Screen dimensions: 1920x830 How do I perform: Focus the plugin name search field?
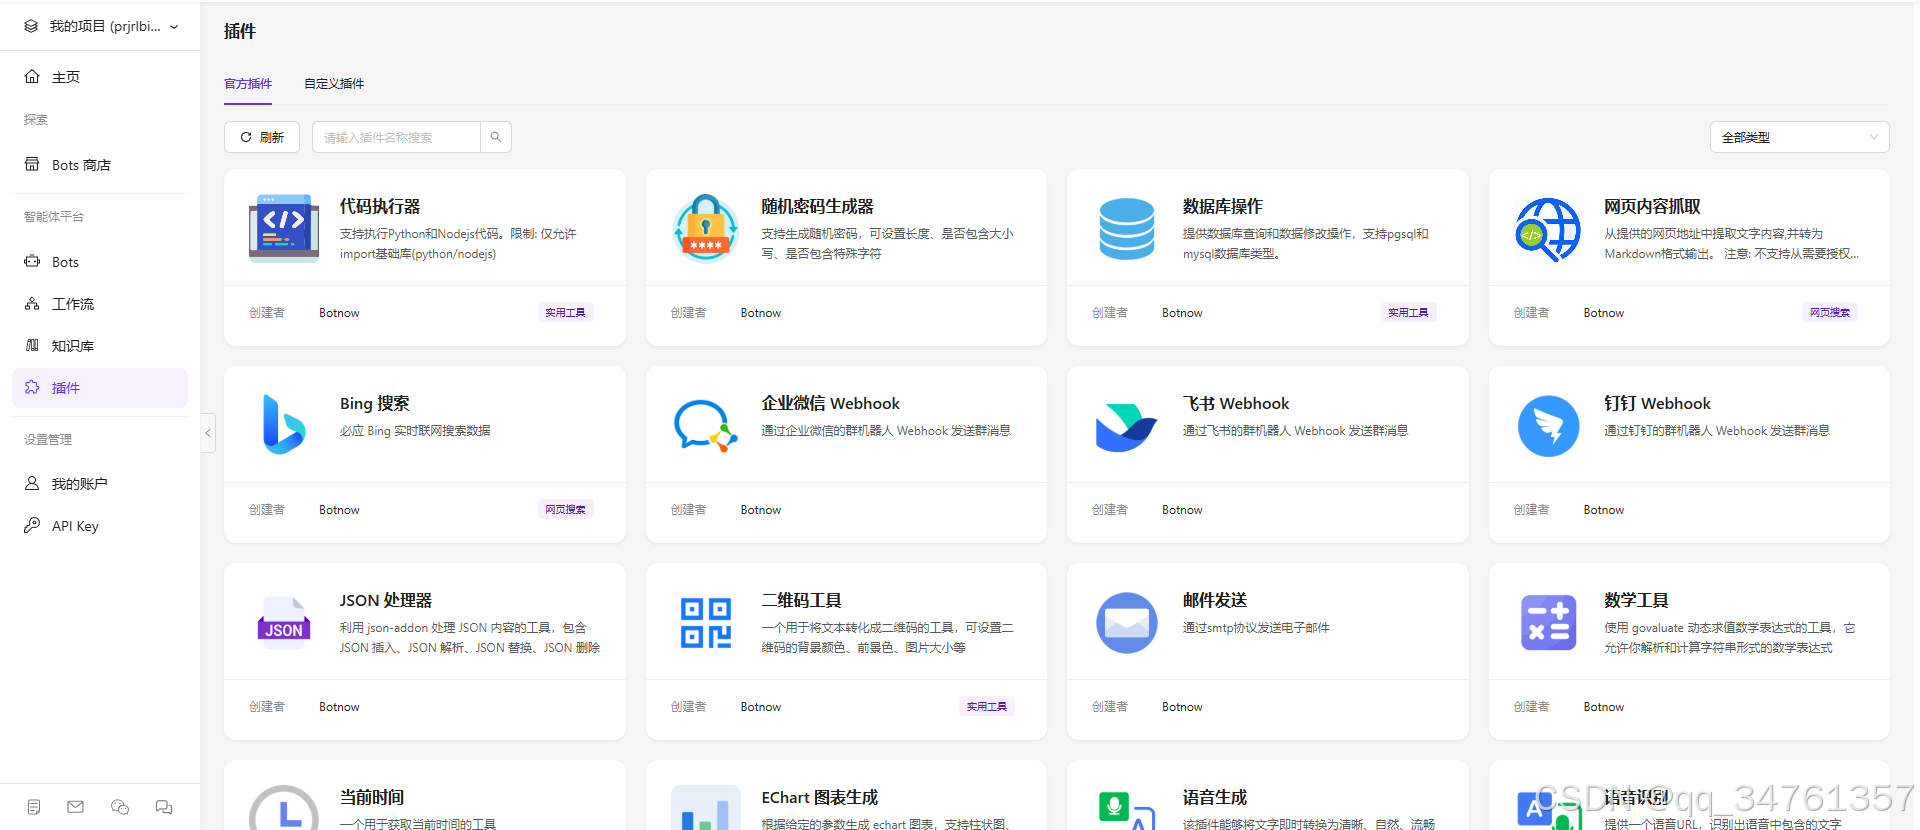(x=396, y=137)
